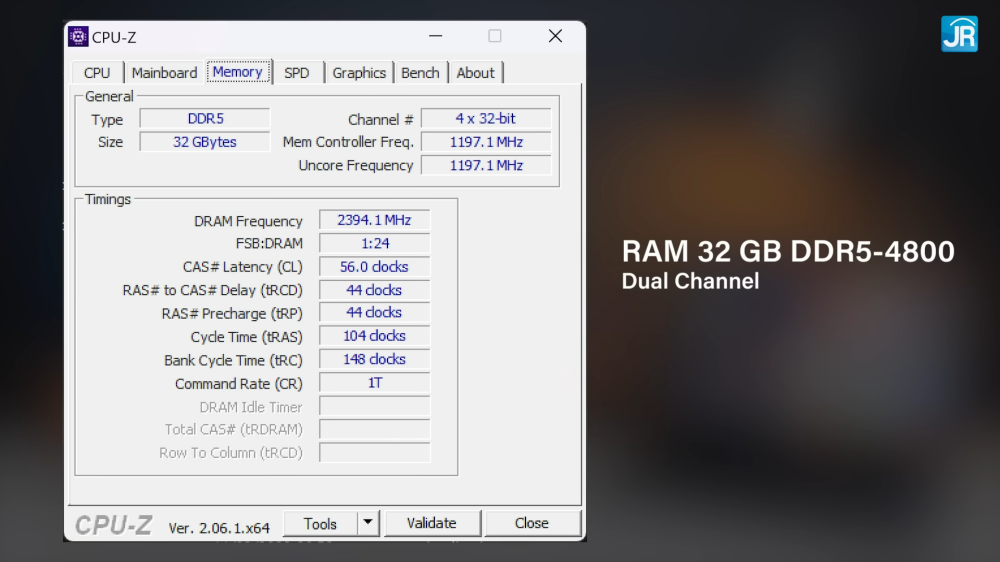
Task: Minimize the CPU-Z window
Action: (x=436, y=36)
